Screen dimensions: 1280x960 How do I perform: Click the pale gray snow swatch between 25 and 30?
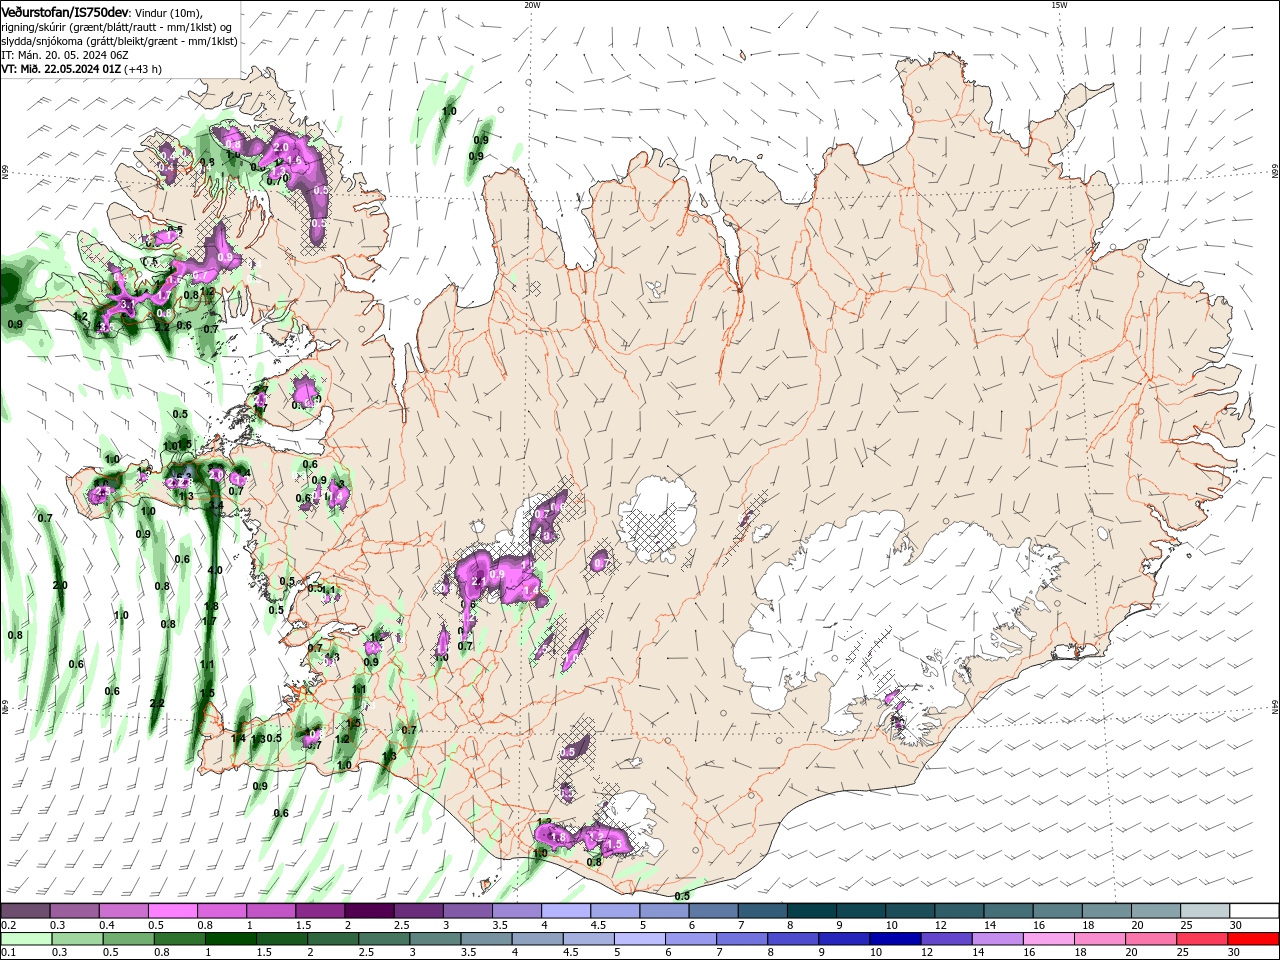1204,911
